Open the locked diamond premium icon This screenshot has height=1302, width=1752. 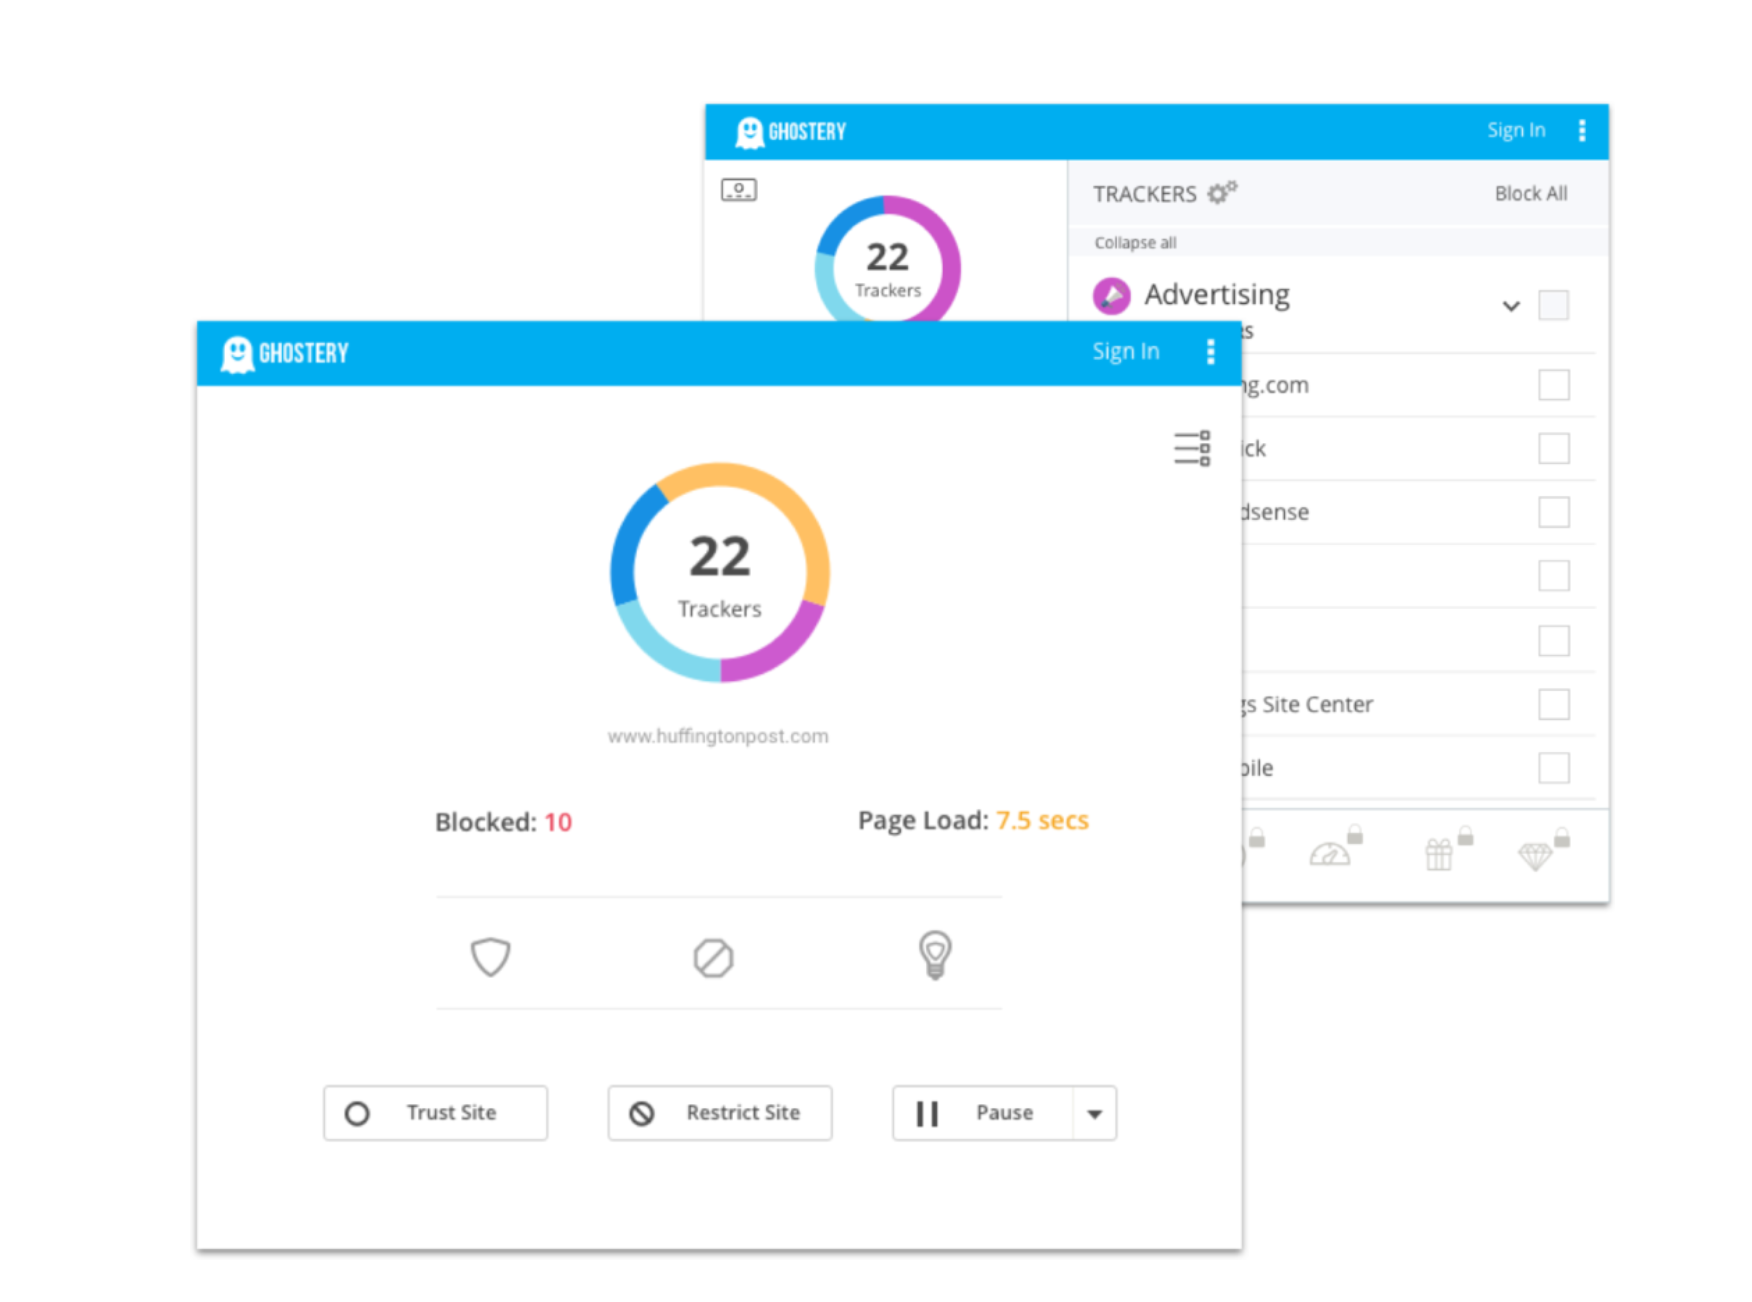(1543, 850)
